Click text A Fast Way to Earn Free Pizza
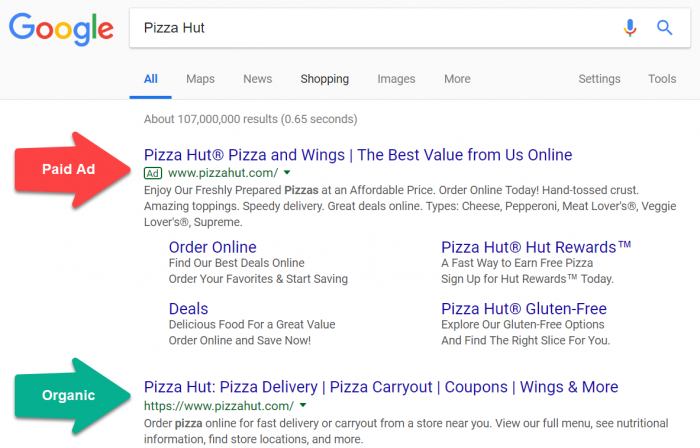This screenshot has height=448, width=700. coord(517,263)
